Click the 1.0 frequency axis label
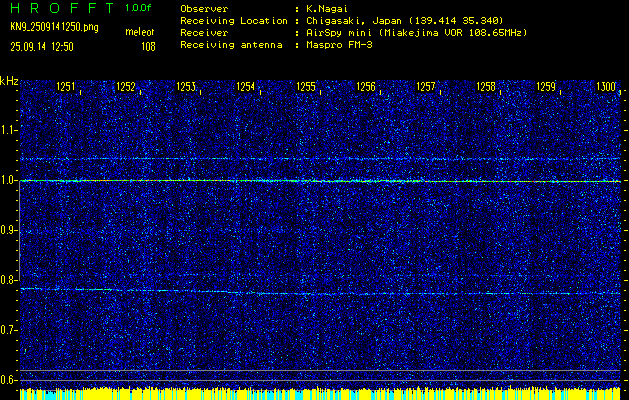 tap(8, 181)
